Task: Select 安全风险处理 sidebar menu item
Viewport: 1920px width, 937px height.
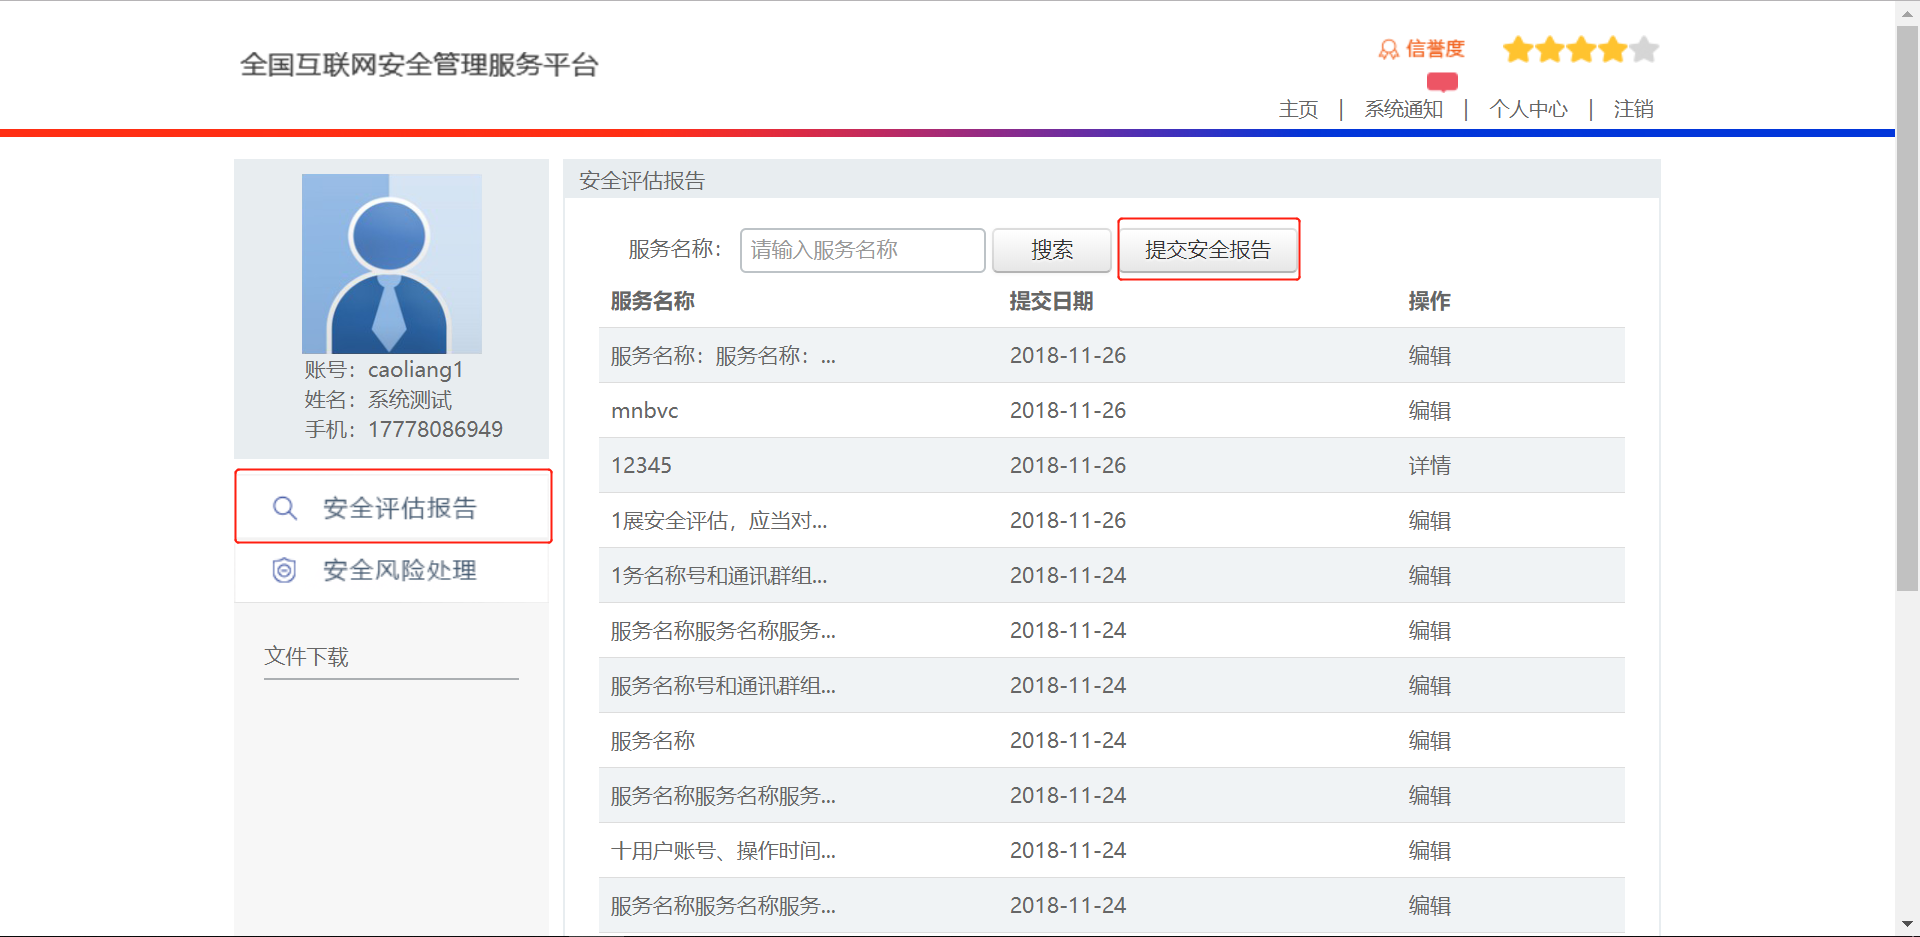Action: (393, 570)
